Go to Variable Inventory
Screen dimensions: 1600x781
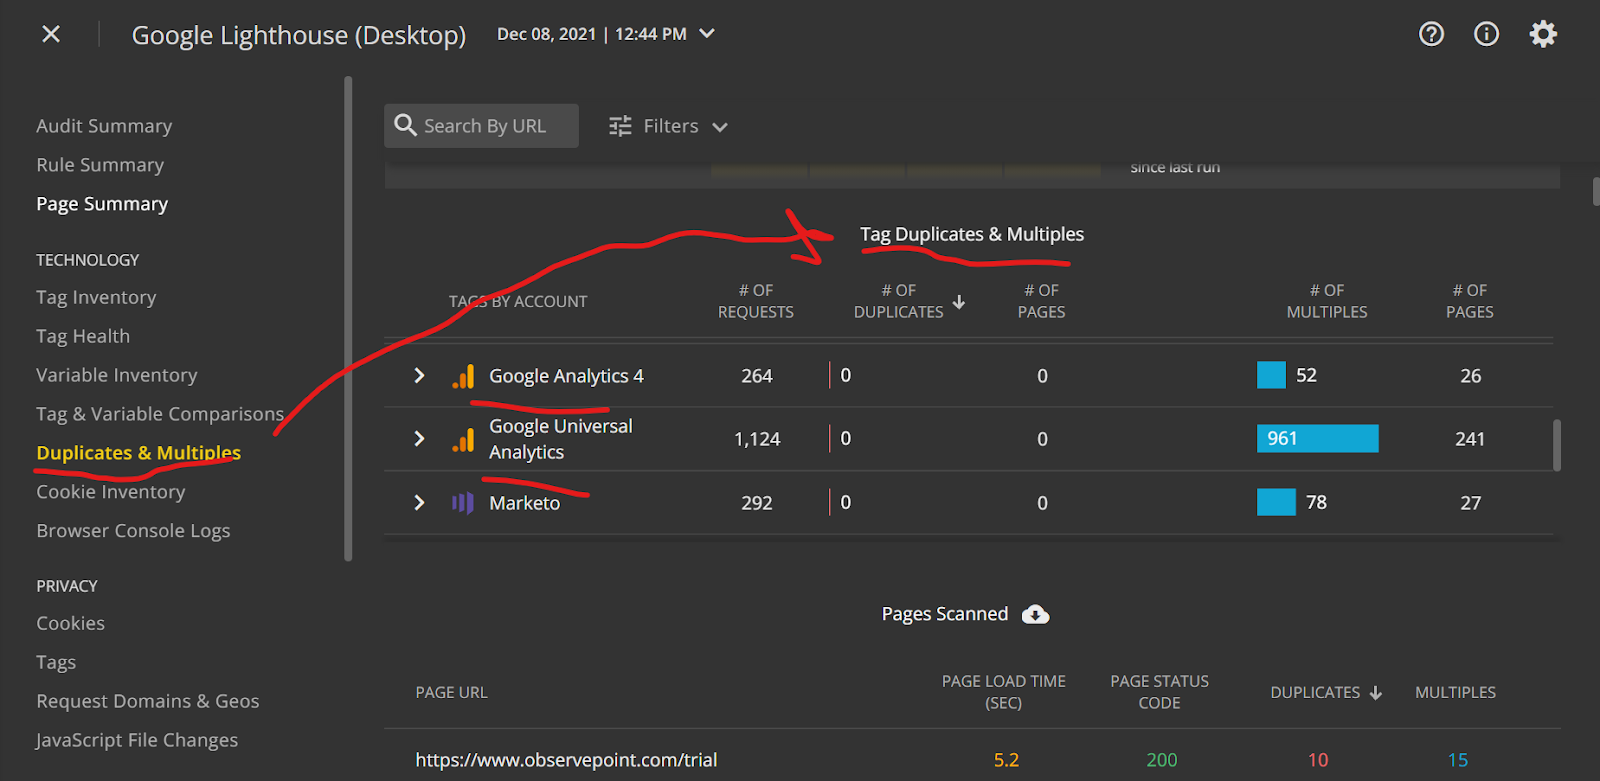click(117, 375)
